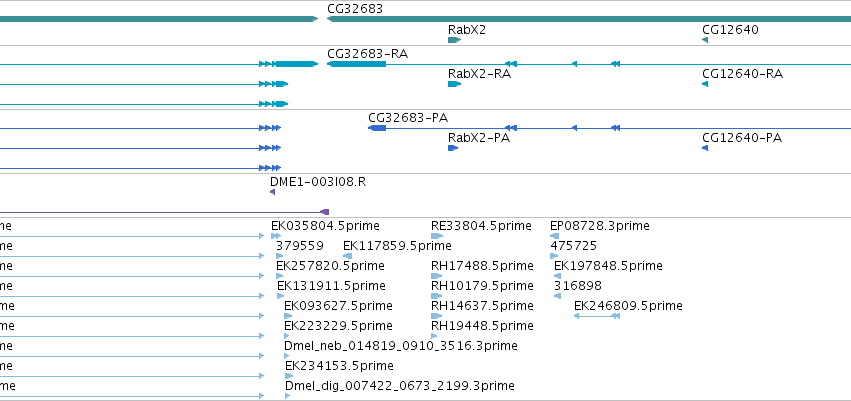Click the RH17488.5prime label
Screen dimensions: 851x401
pos(482,266)
